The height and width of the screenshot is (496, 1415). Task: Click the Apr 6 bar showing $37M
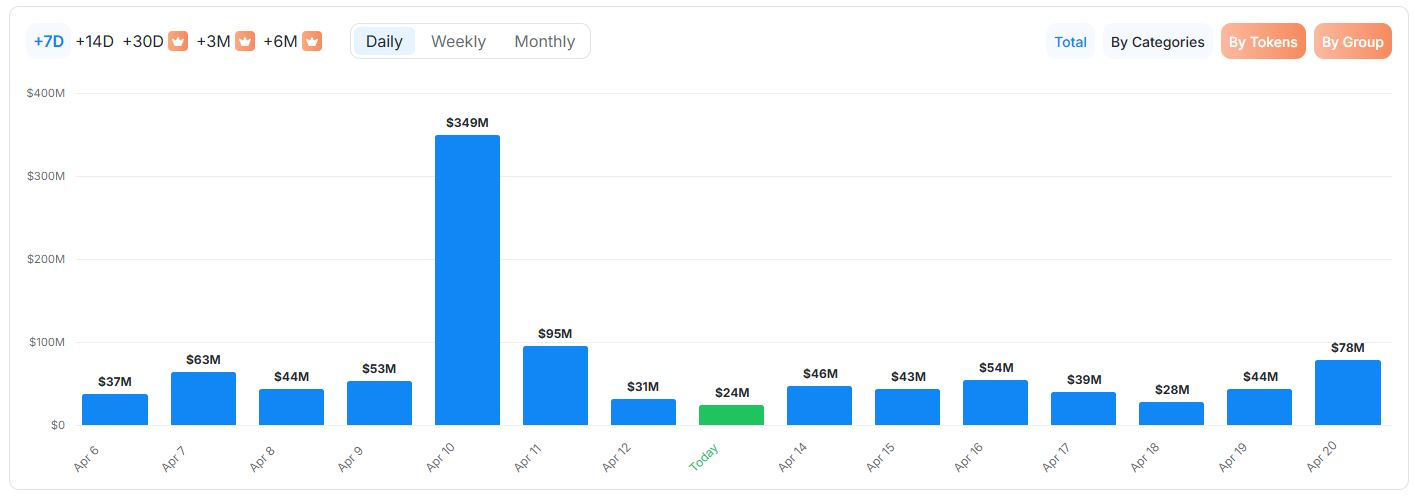tap(115, 410)
